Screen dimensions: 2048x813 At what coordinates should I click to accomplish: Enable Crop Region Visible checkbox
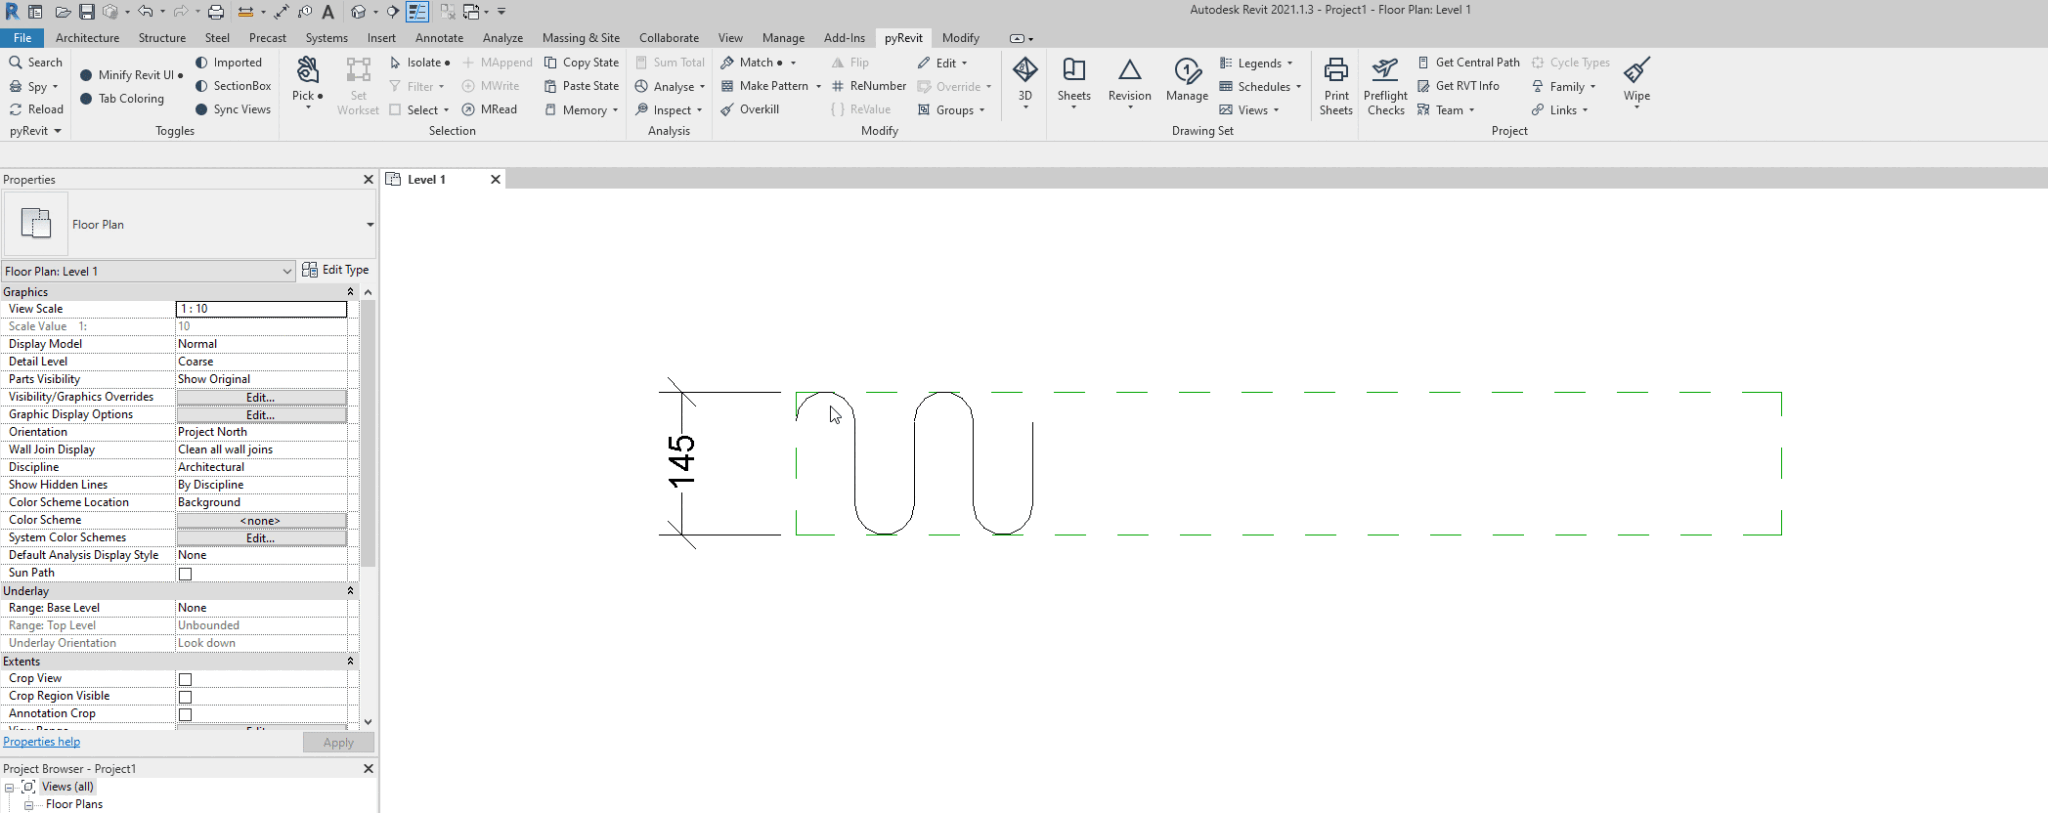tap(185, 697)
